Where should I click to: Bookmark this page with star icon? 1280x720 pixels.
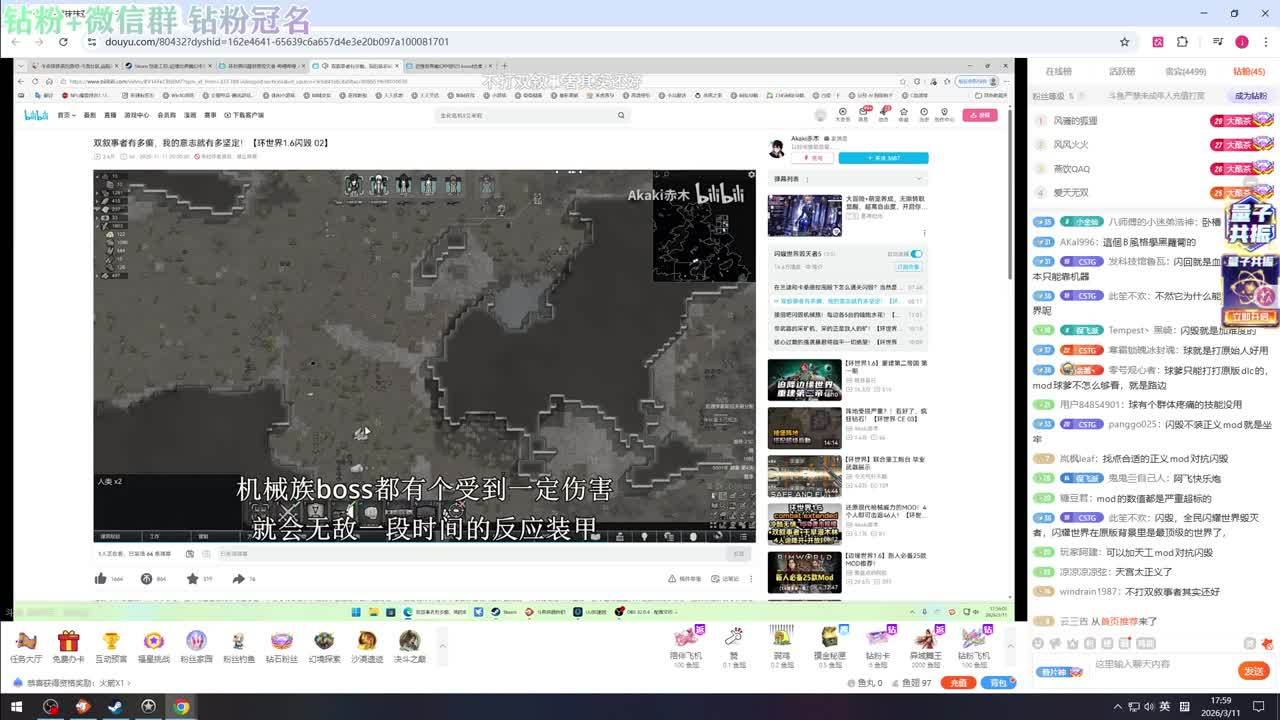1124,42
